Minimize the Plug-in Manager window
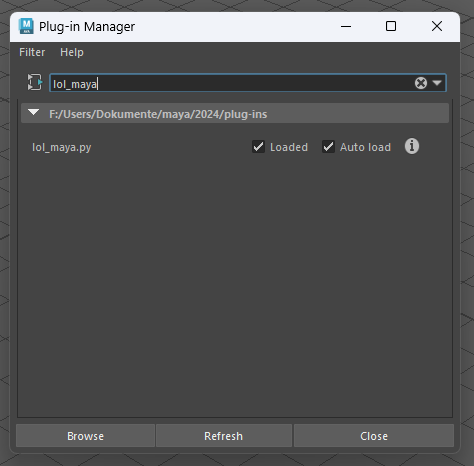 pyautogui.click(x=346, y=26)
